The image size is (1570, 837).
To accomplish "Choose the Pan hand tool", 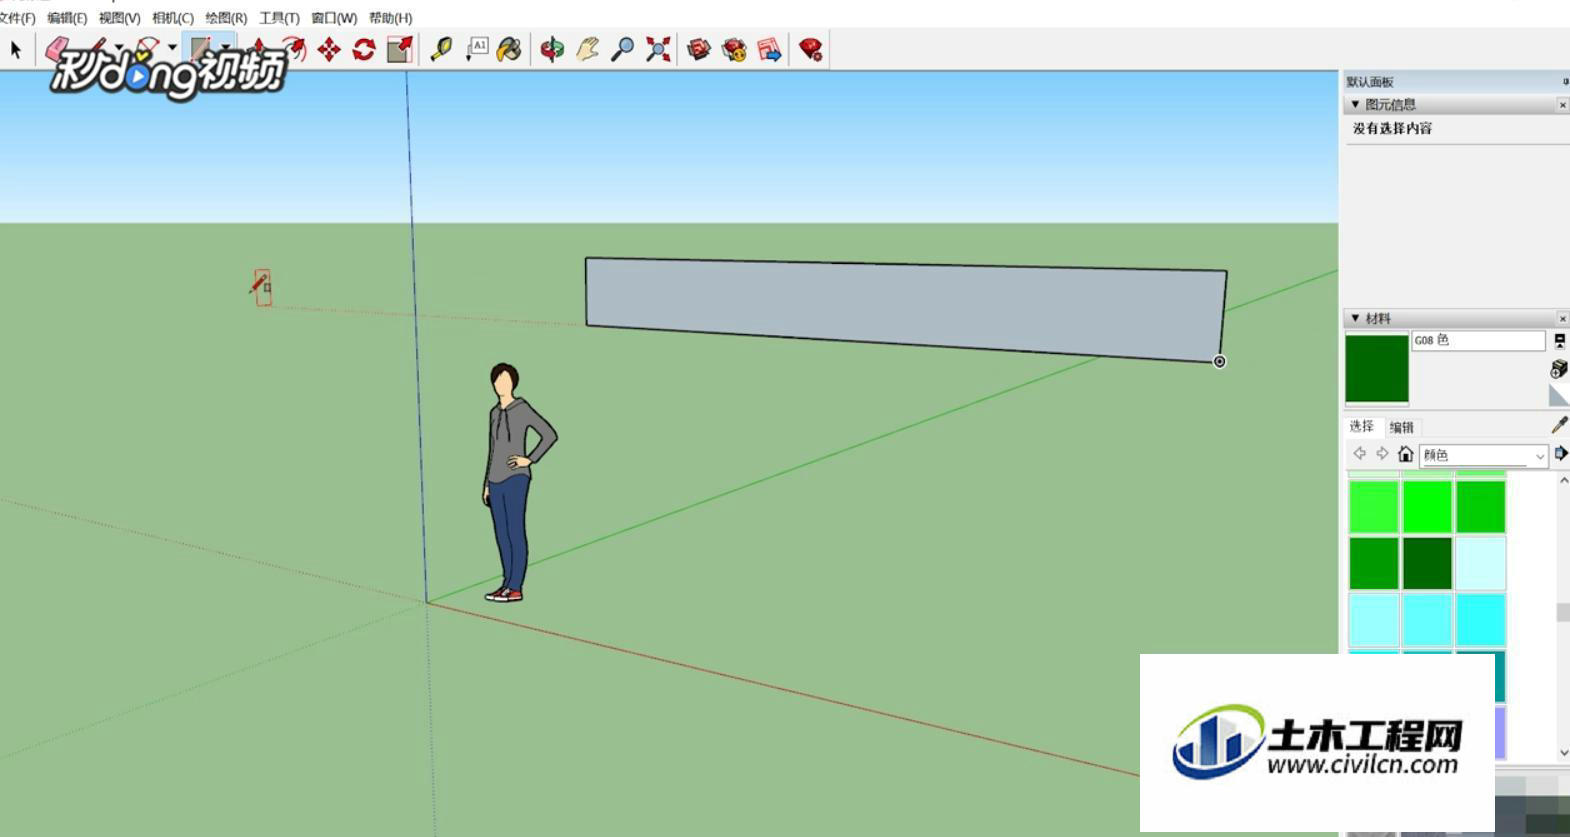I will coord(587,49).
